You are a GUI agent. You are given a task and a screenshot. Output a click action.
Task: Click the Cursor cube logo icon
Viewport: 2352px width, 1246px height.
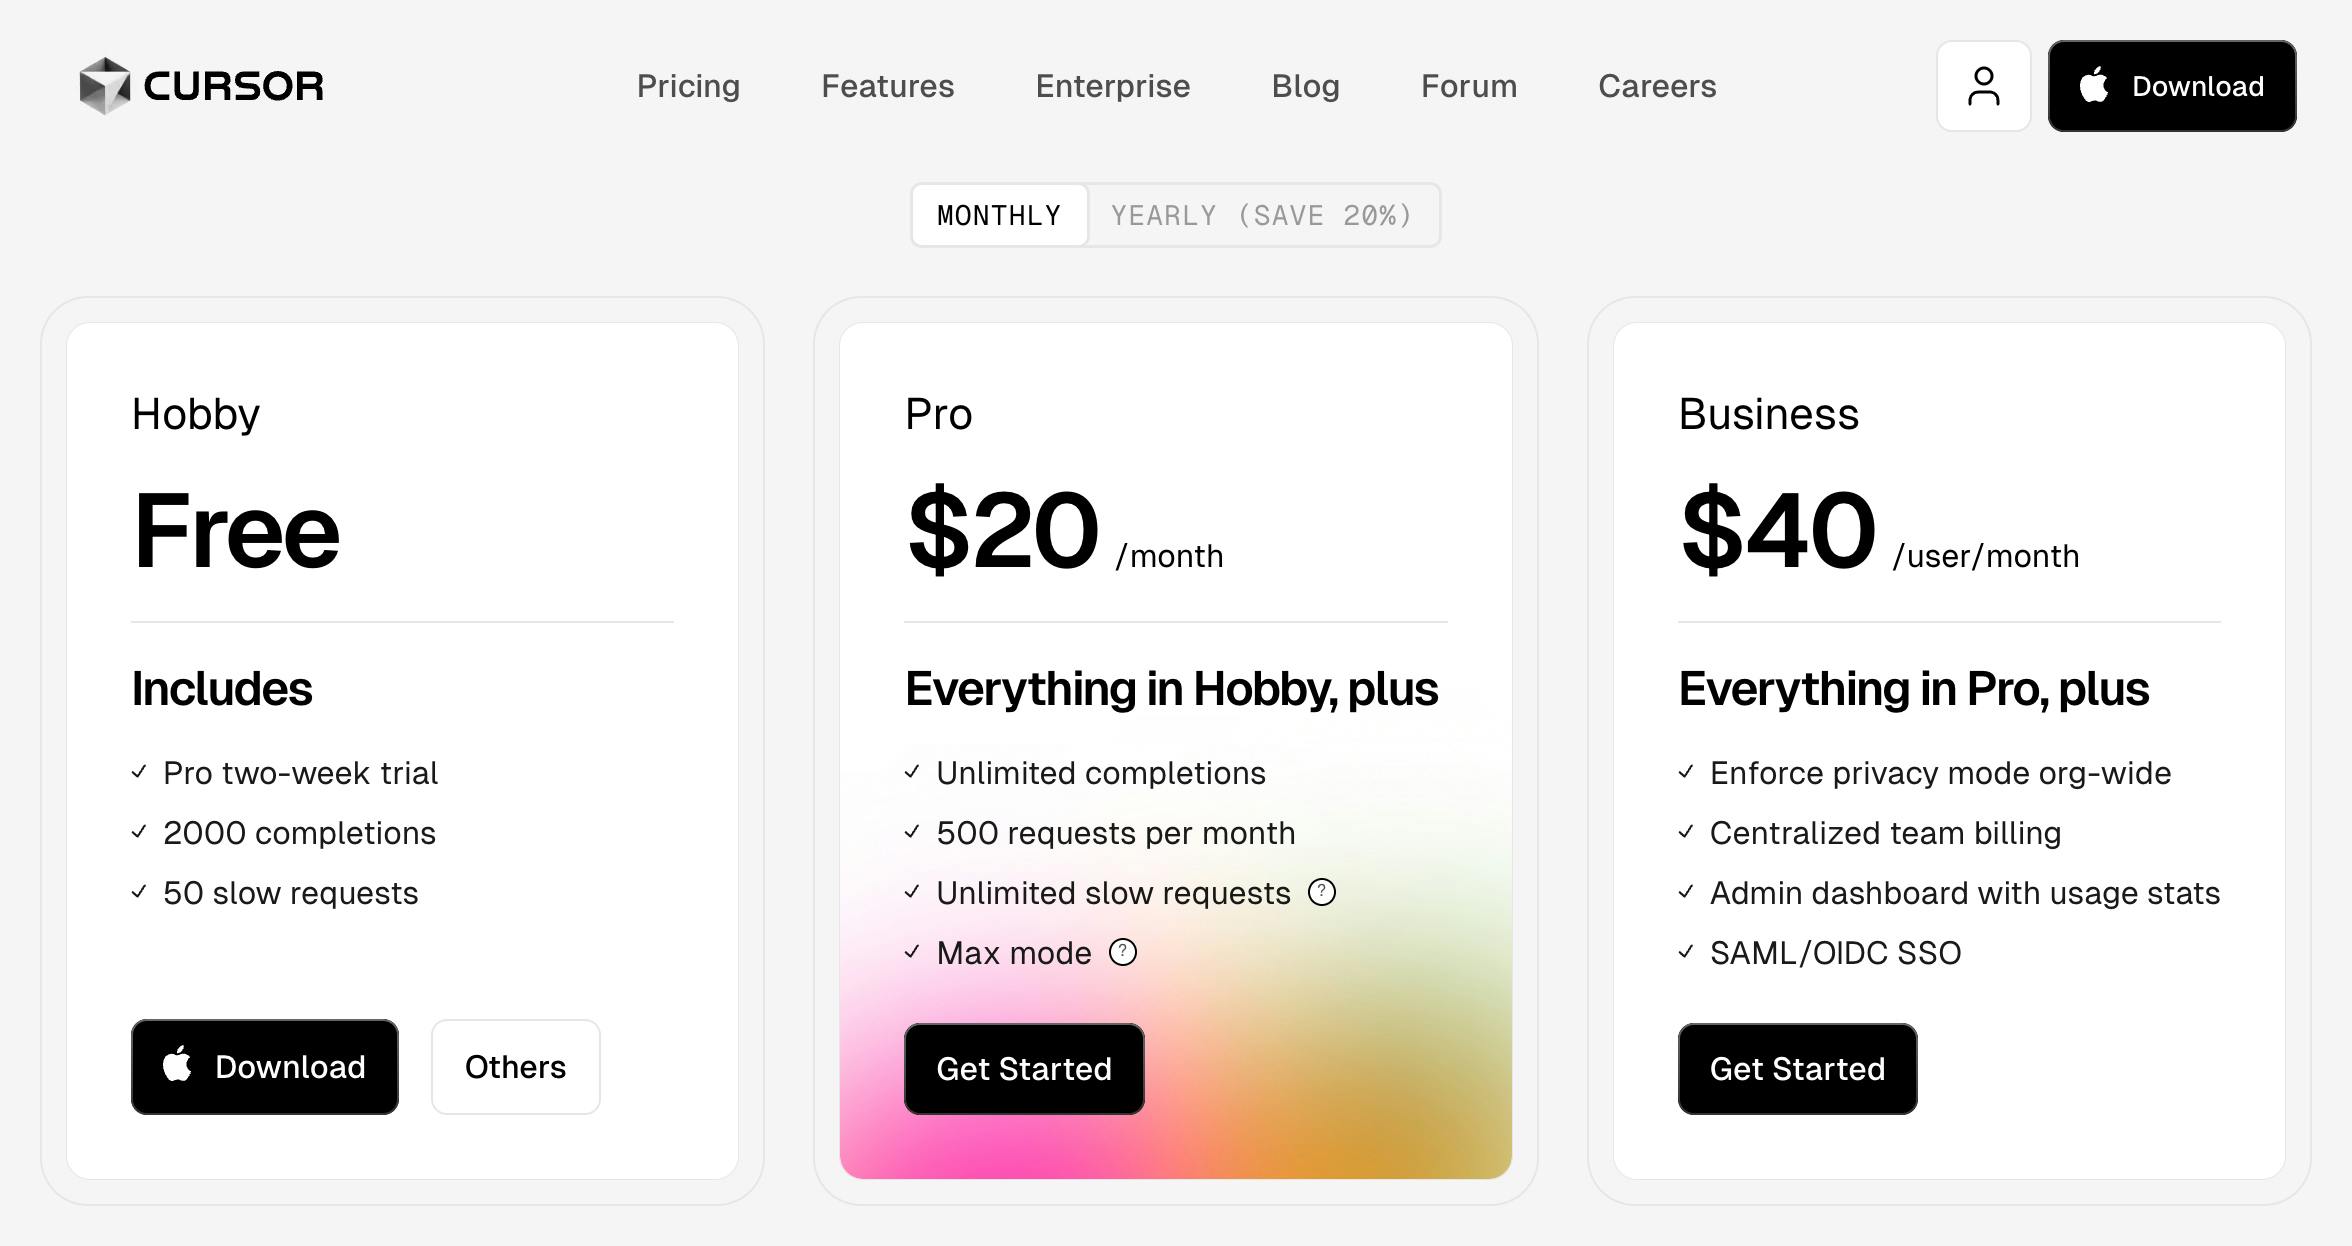[x=105, y=86]
